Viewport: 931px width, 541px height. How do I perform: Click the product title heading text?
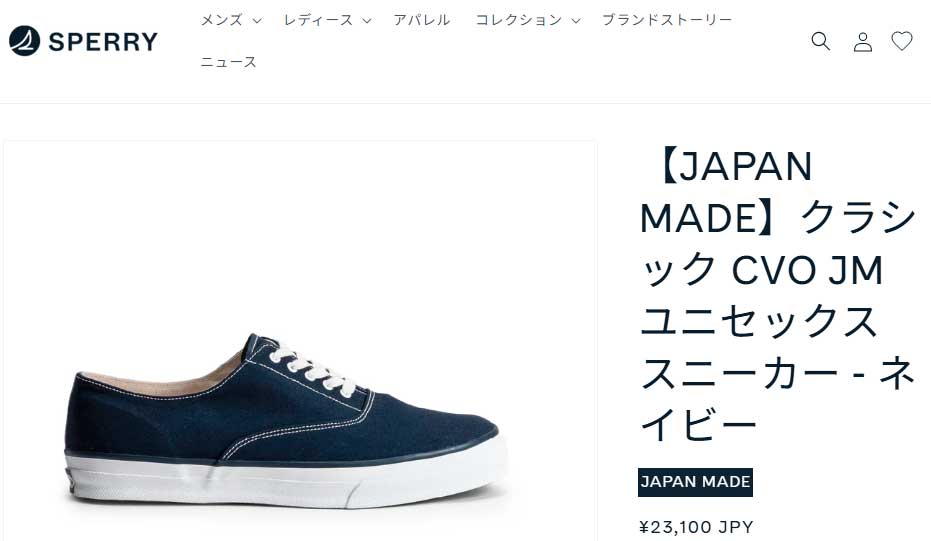coord(777,295)
